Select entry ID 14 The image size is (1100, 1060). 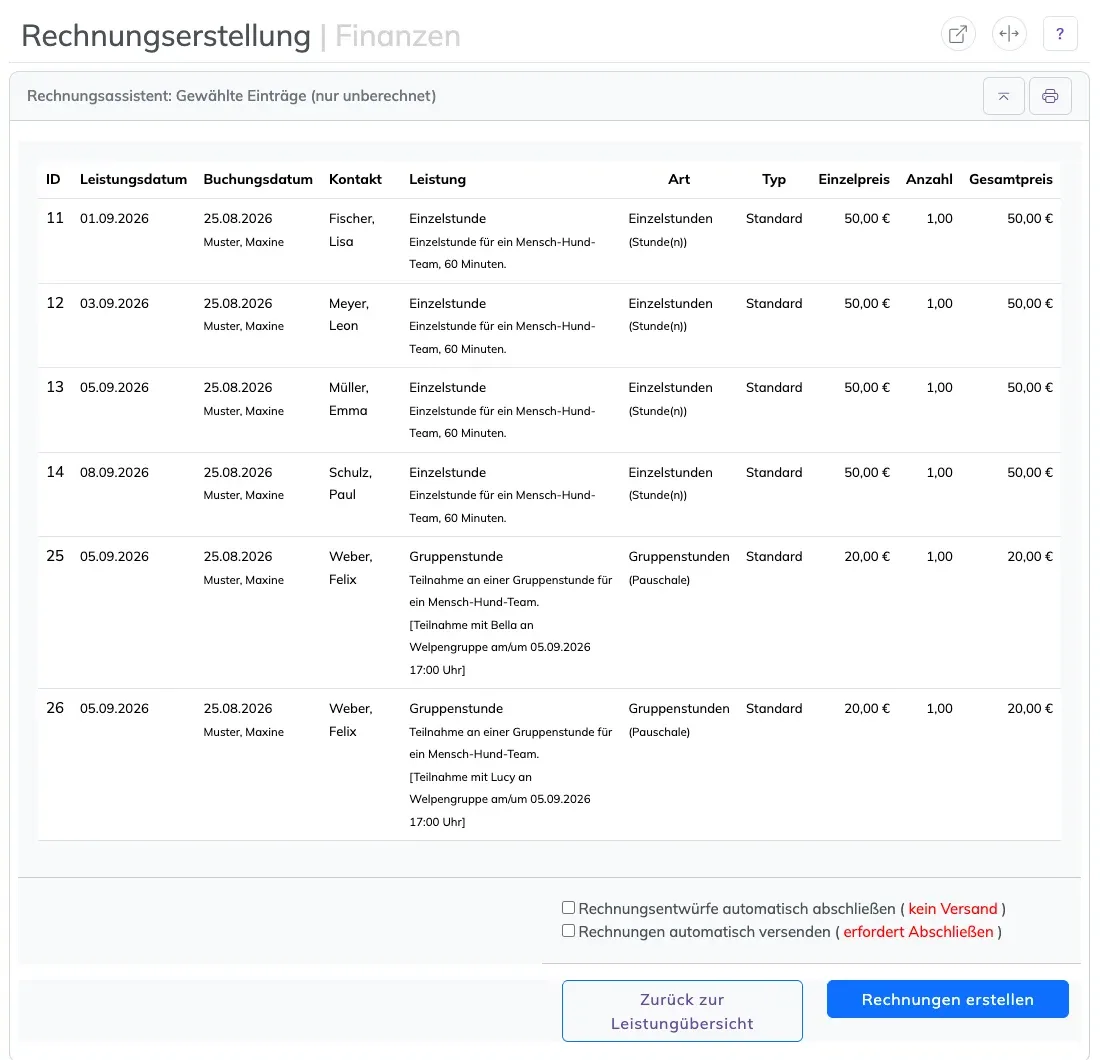[x=55, y=472]
